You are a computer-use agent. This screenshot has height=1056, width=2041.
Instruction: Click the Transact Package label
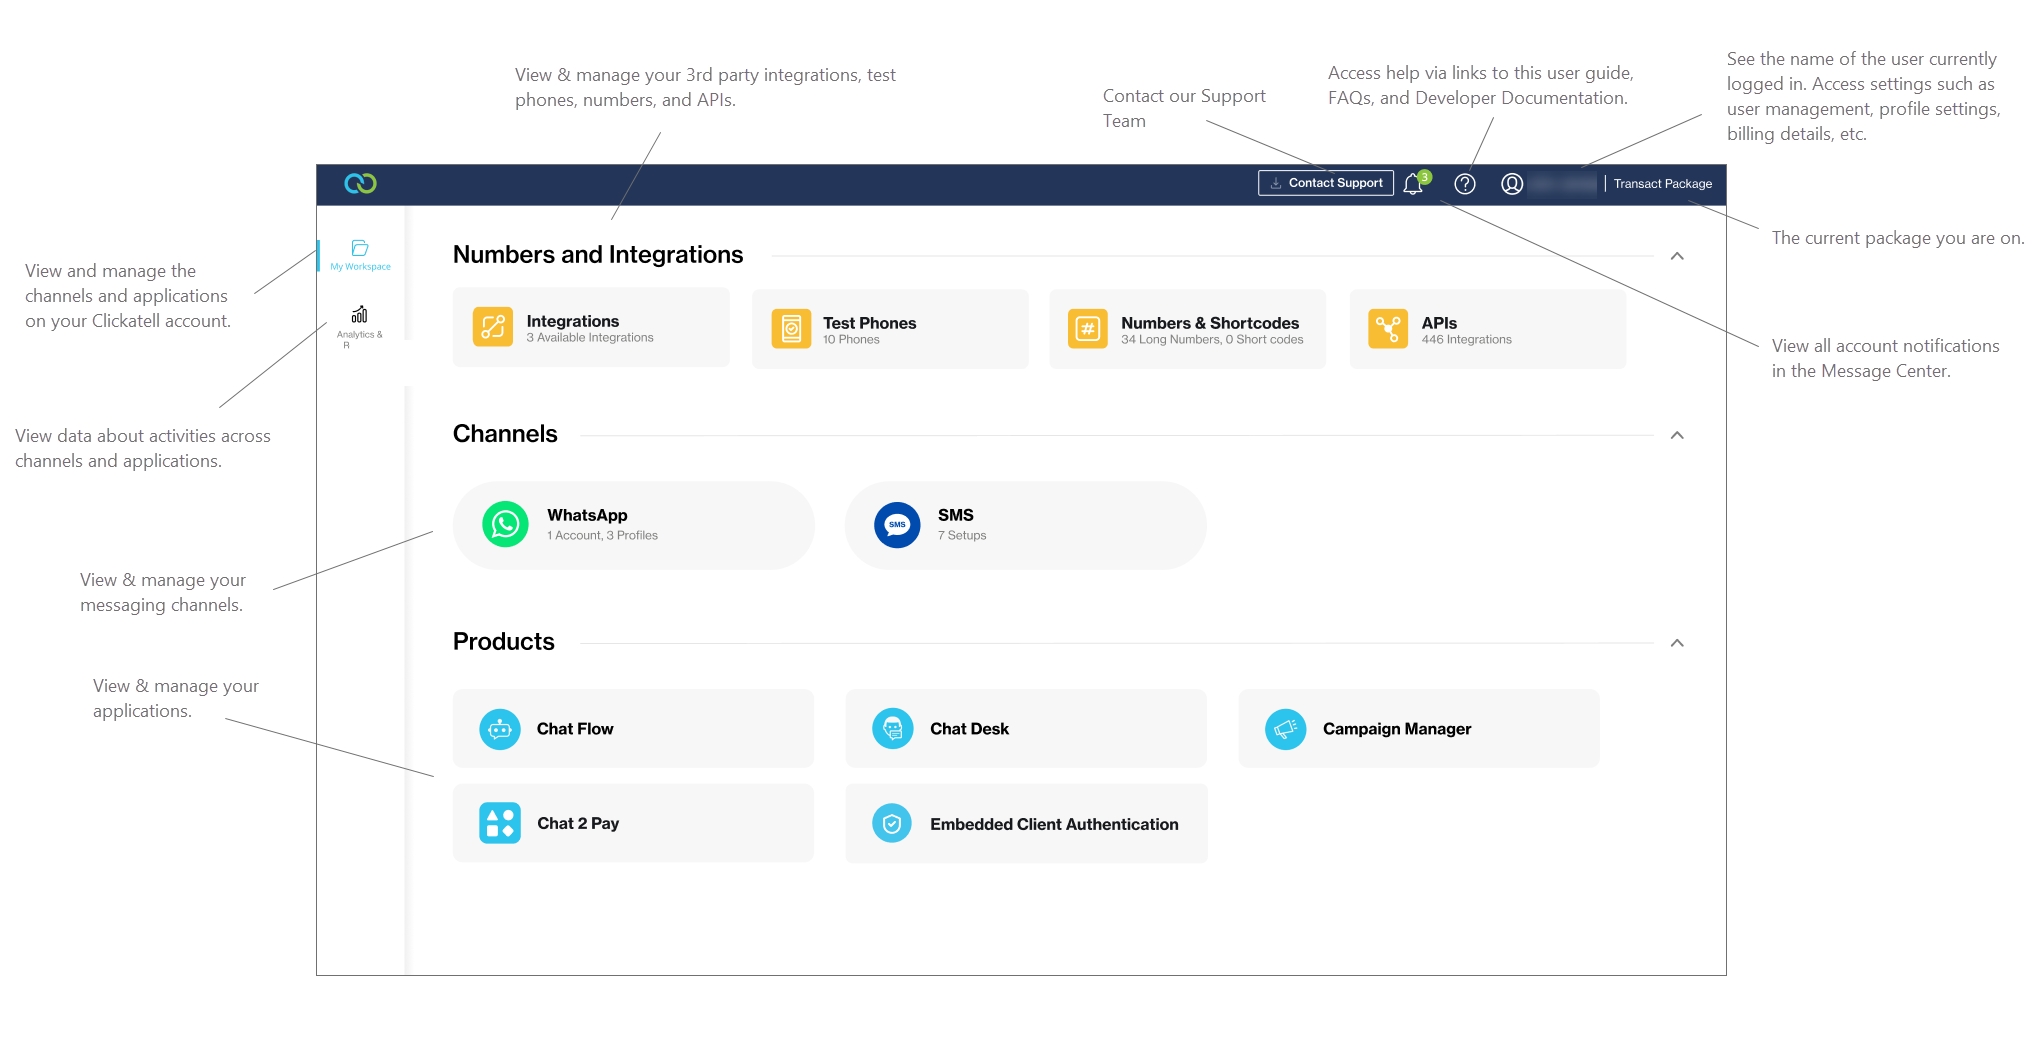point(1662,184)
